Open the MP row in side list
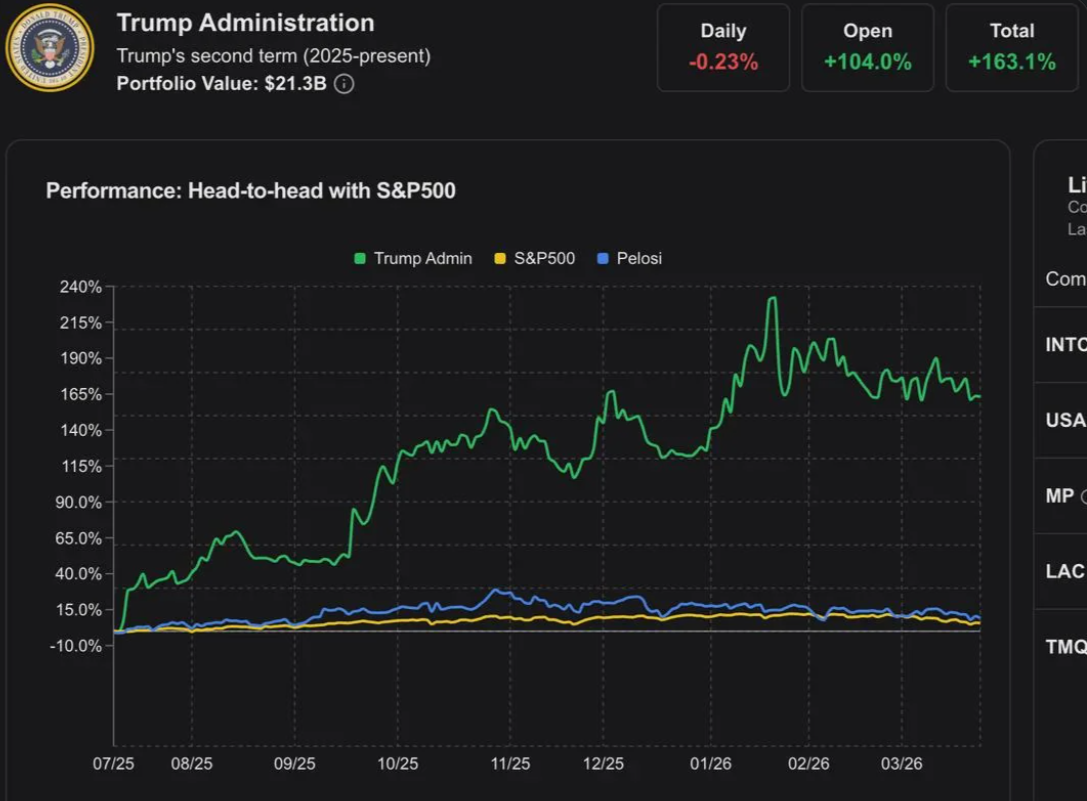The width and height of the screenshot is (1087, 801). coord(1061,496)
